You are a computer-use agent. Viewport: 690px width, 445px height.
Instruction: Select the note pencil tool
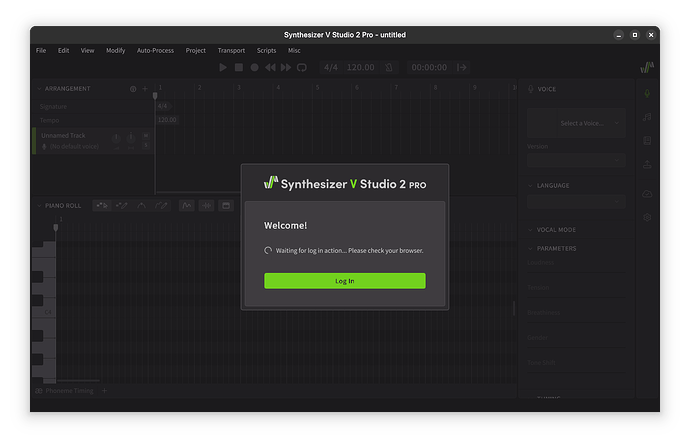pos(121,206)
